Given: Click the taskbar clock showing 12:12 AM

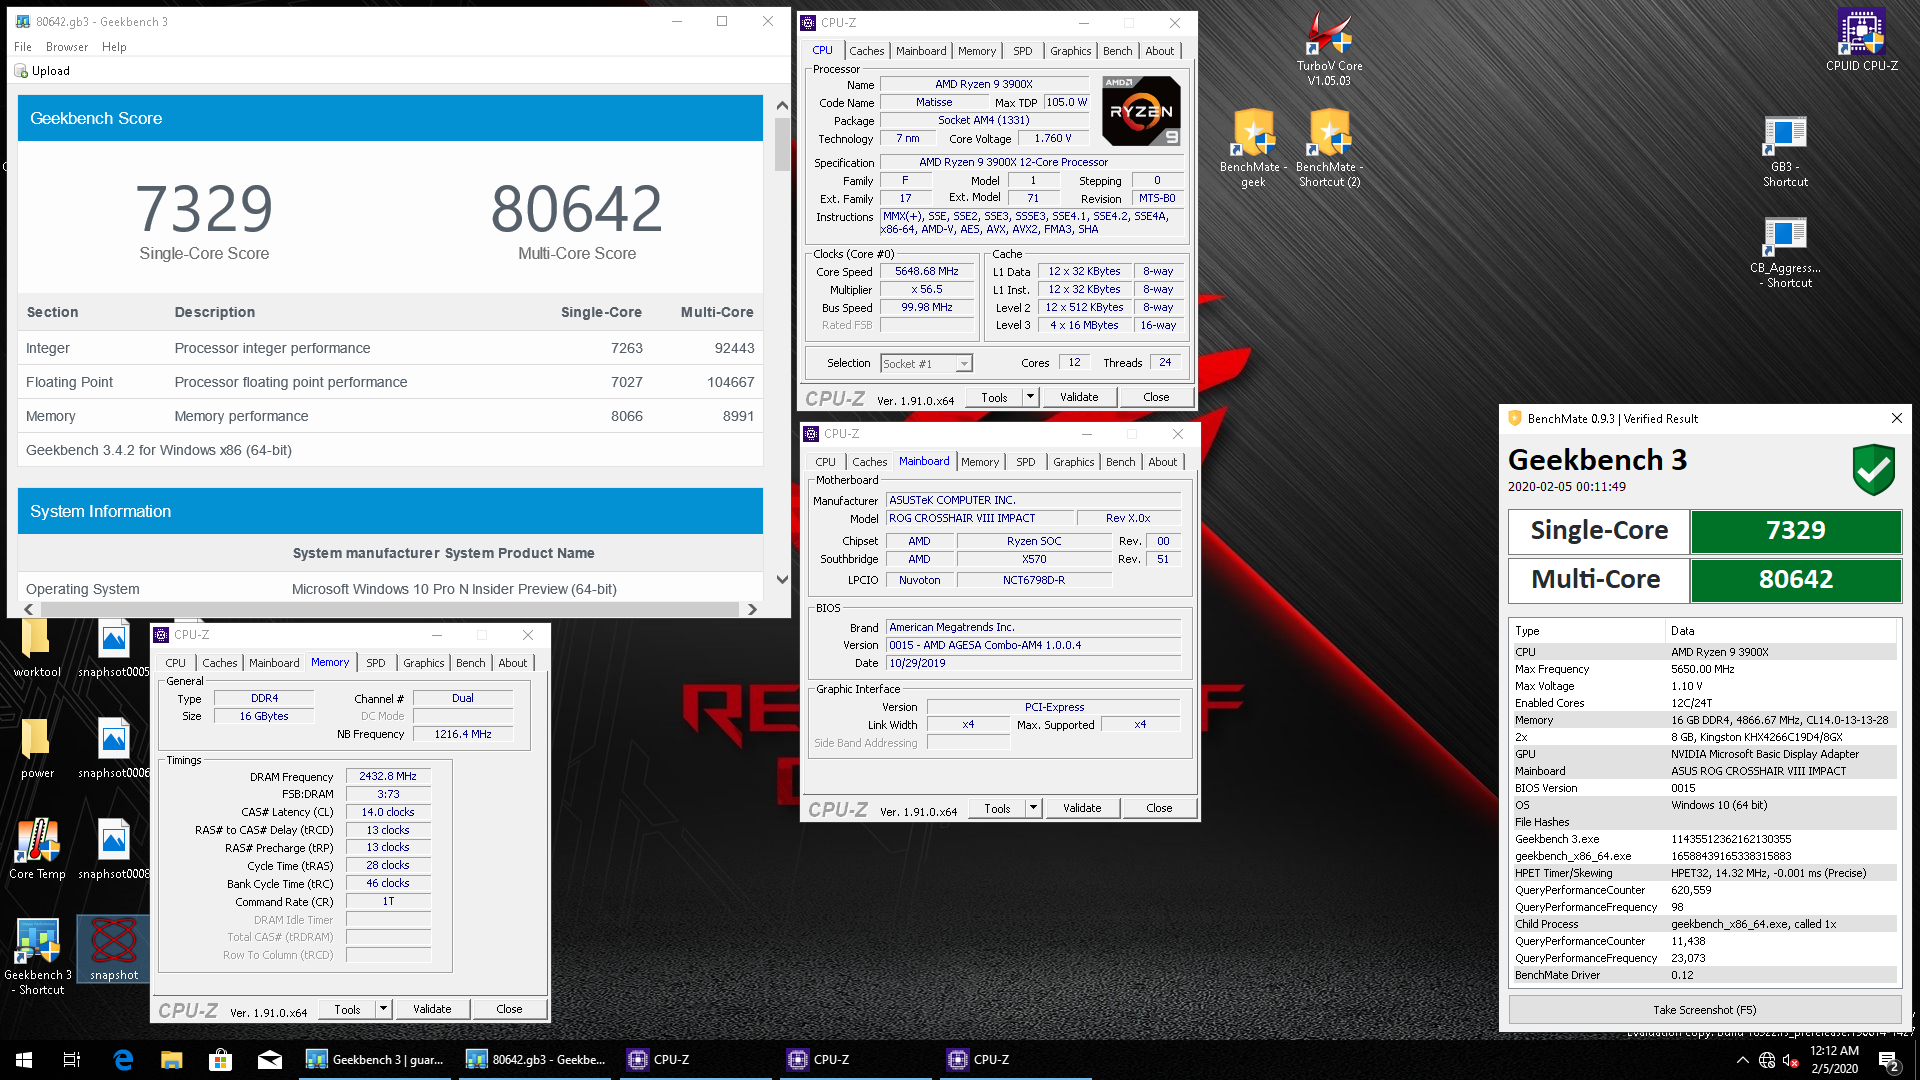Looking at the screenshot, I should pos(1834,1060).
